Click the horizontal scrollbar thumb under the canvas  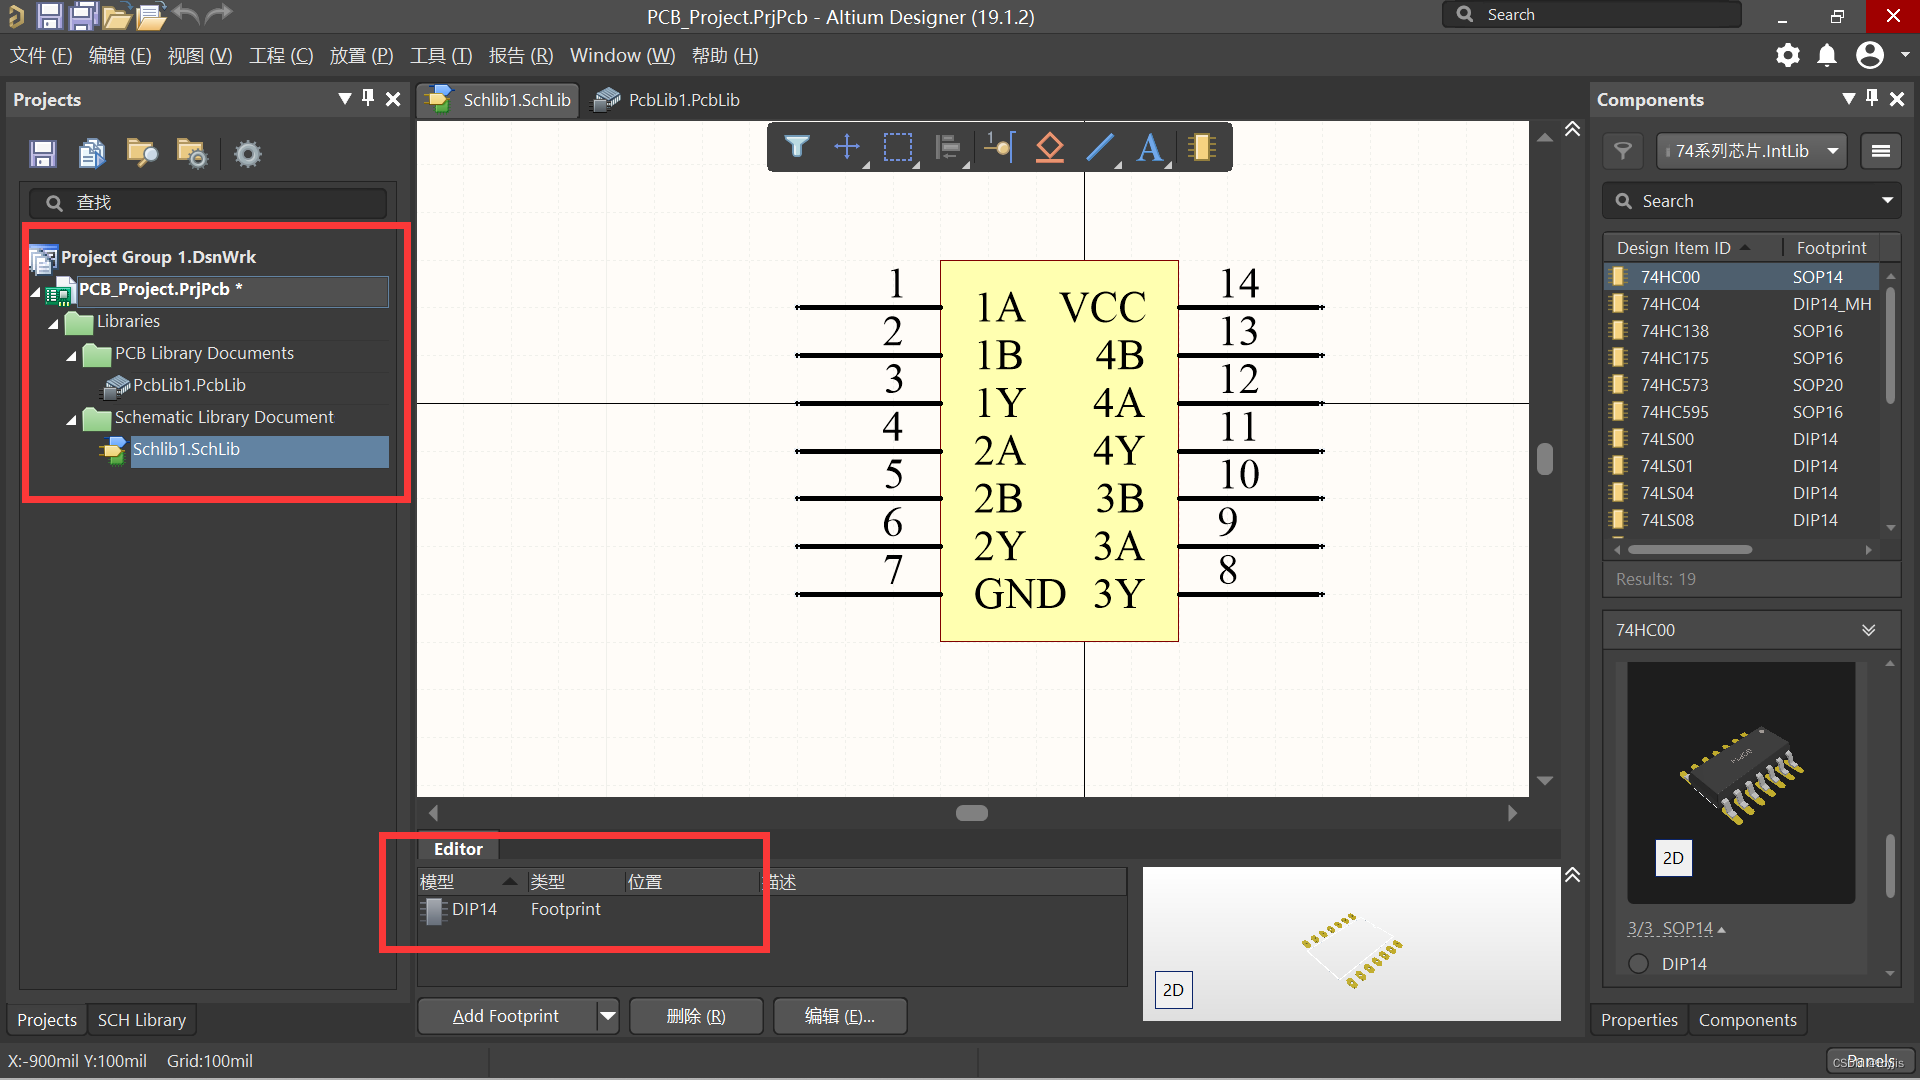click(972, 813)
